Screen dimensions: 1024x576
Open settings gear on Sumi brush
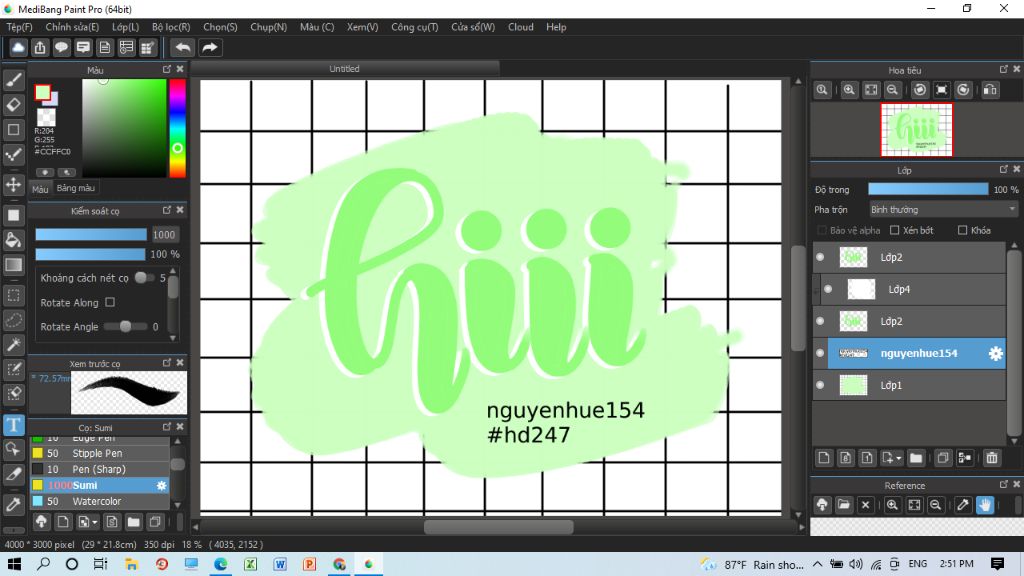[x=161, y=485]
